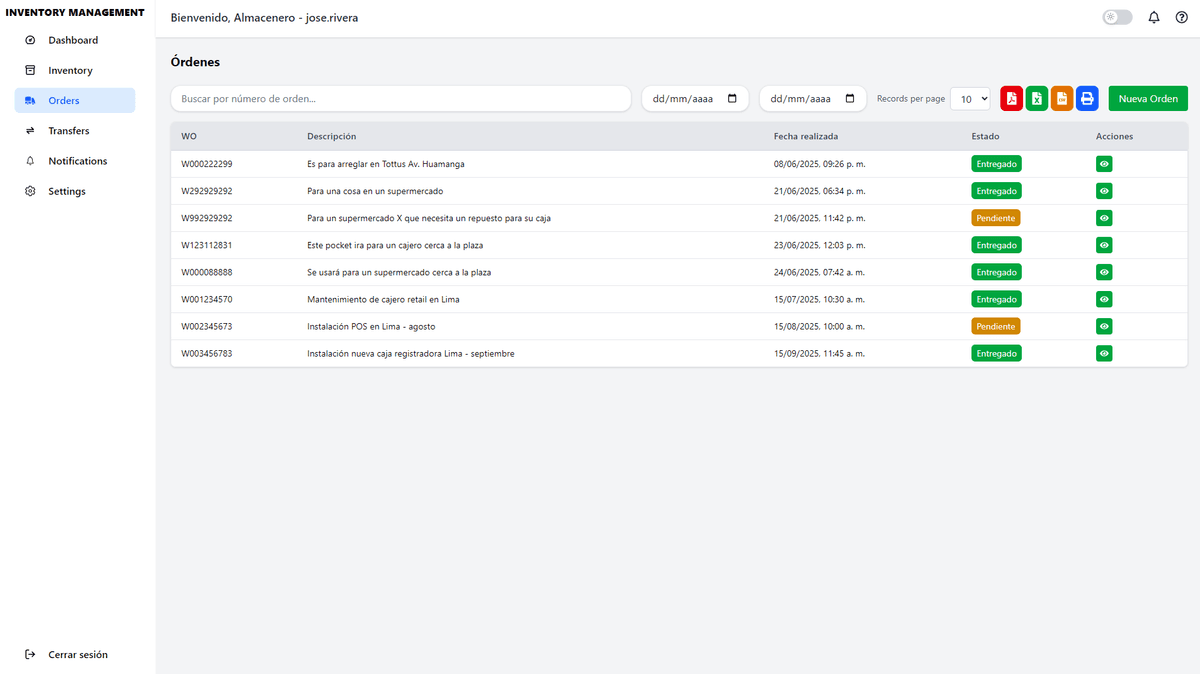
Task: View order W992929292 details
Action: point(1104,218)
